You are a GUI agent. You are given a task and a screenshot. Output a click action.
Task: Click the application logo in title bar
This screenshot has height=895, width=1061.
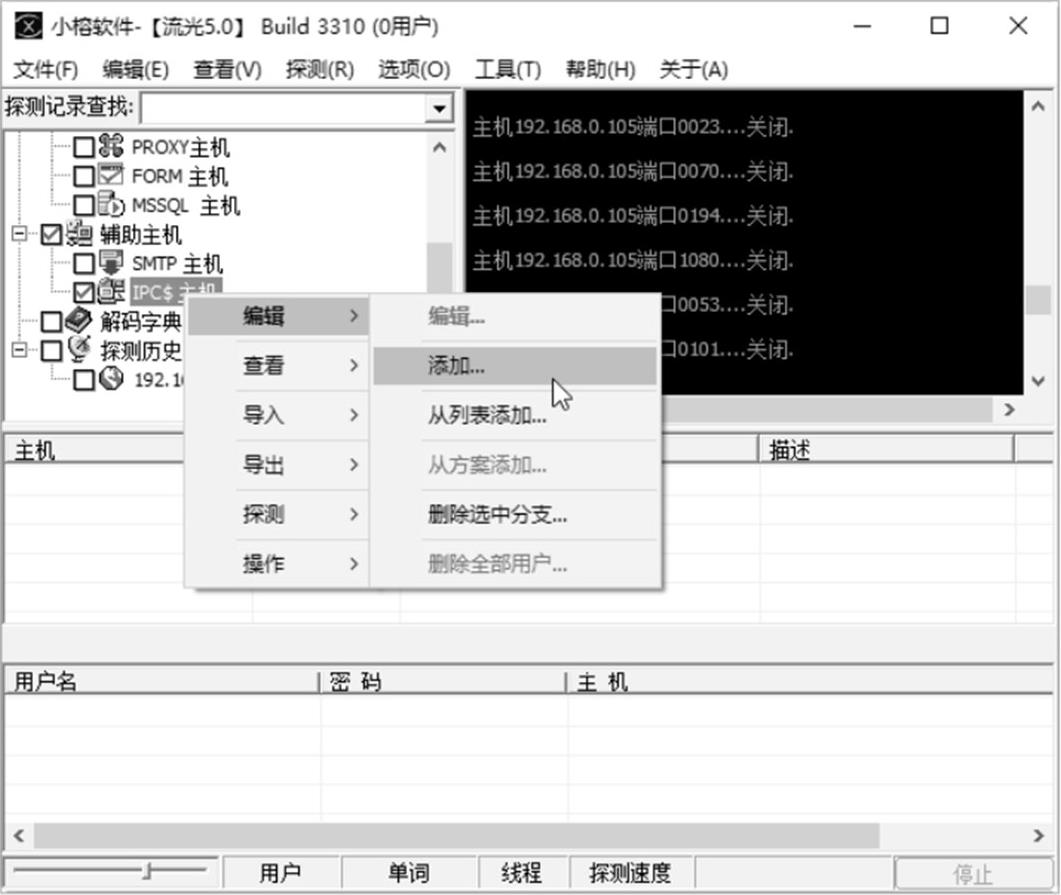coord(28,27)
